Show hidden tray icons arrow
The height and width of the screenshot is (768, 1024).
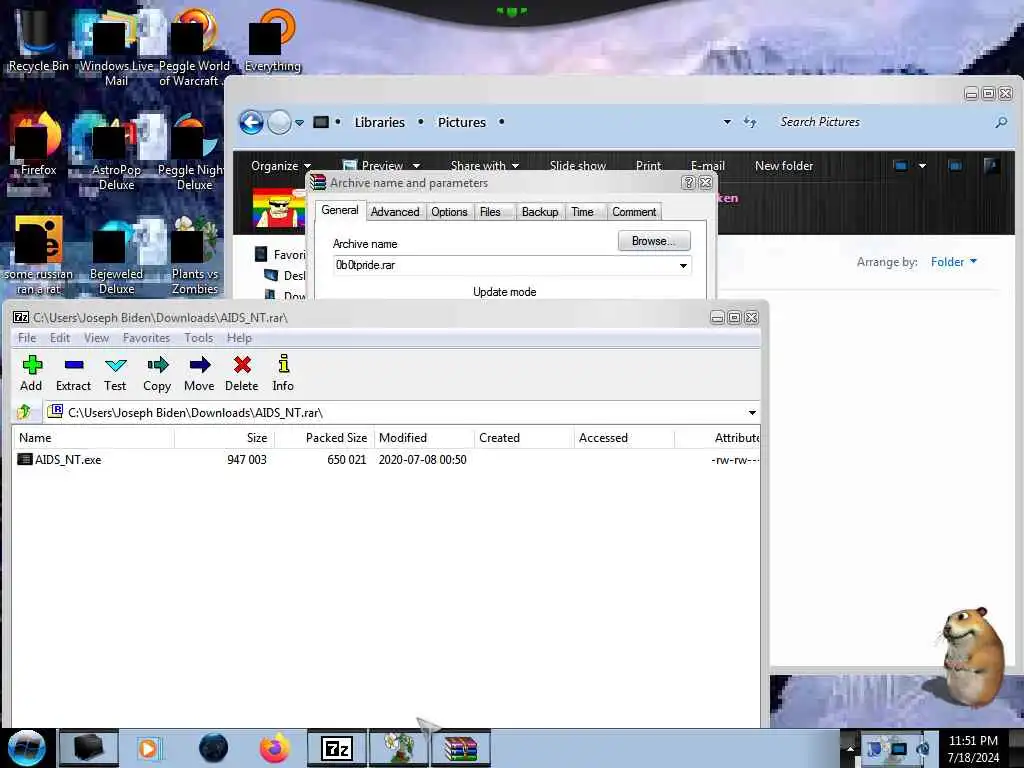850,748
